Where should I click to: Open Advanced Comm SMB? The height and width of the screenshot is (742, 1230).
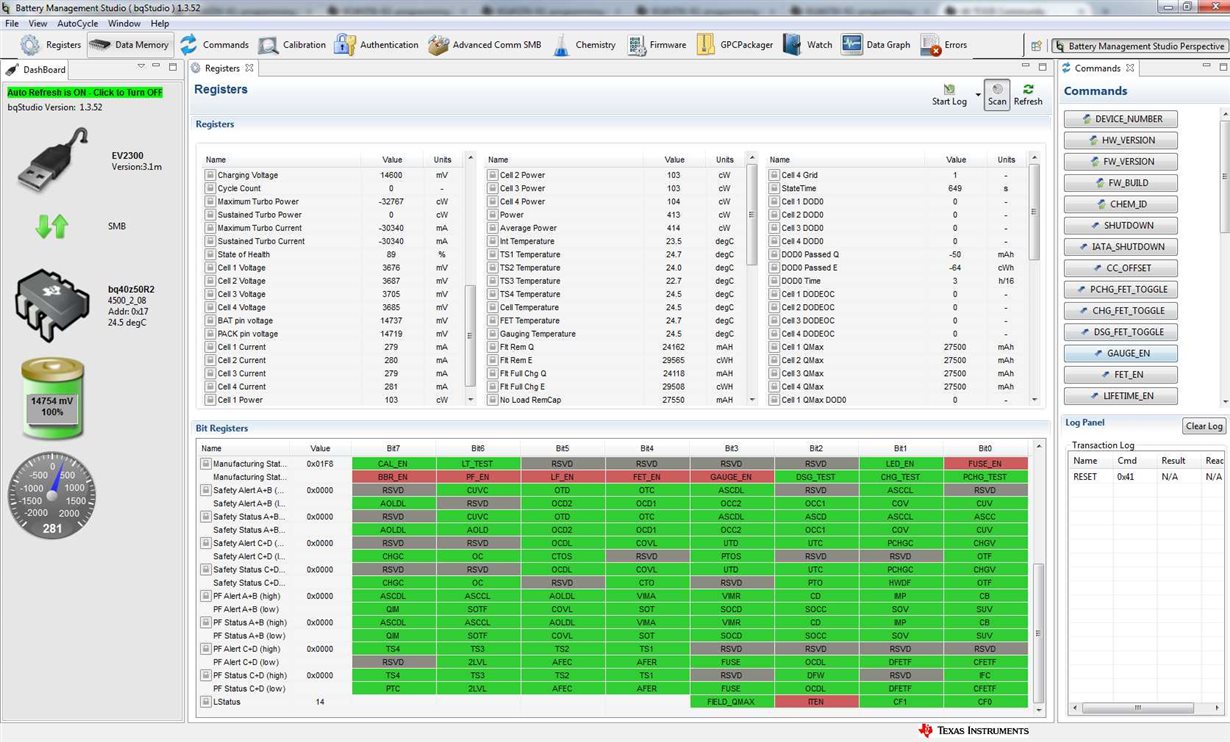pyautogui.click(x=485, y=45)
